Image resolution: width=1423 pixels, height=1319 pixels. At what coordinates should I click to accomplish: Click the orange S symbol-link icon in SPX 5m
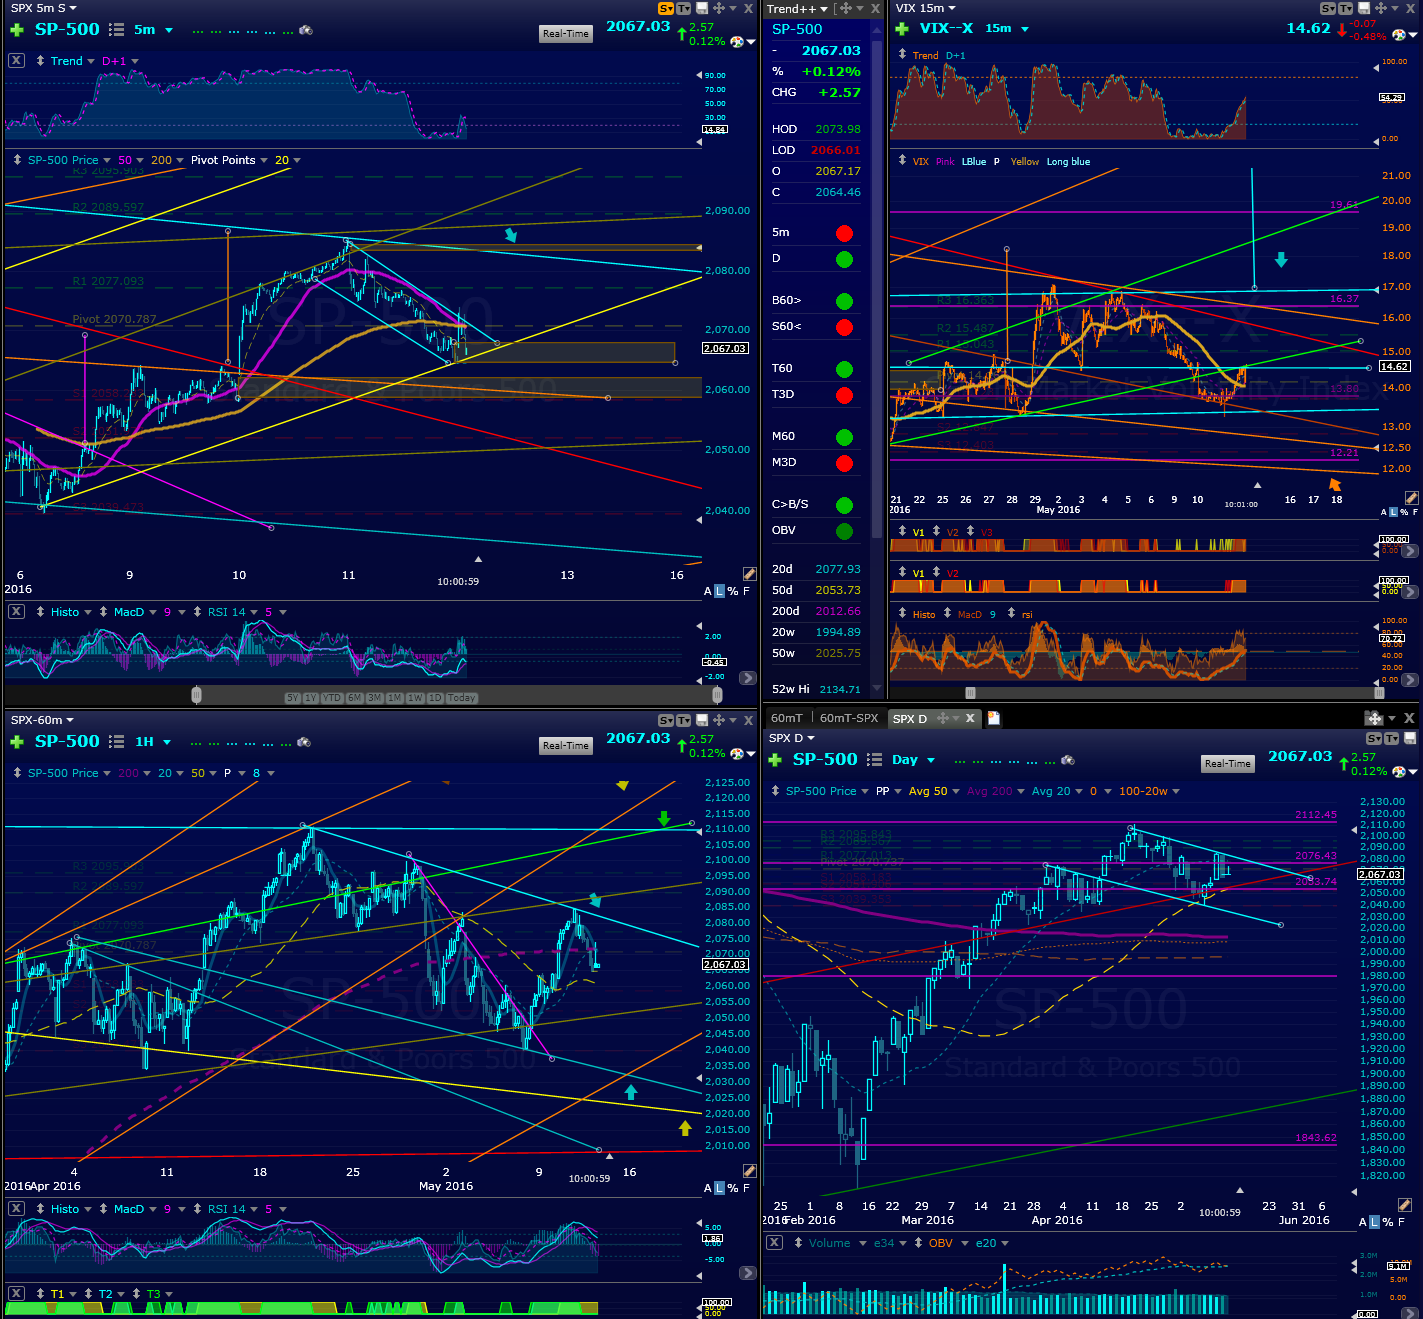tap(666, 8)
